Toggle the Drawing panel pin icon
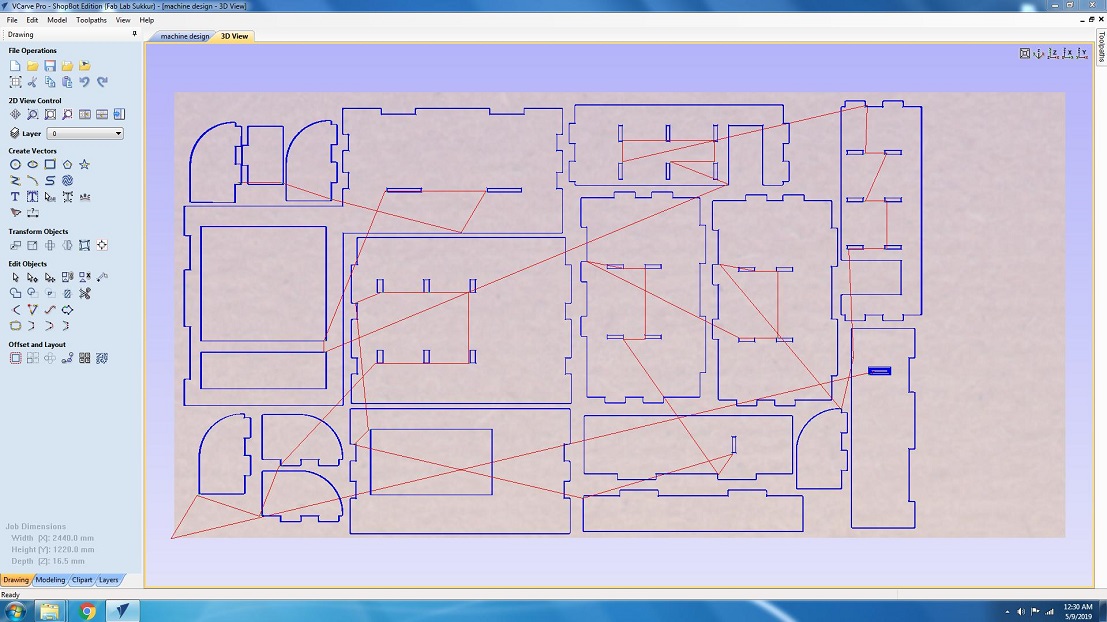The height and width of the screenshot is (622, 1107). [x=134, y=34]
